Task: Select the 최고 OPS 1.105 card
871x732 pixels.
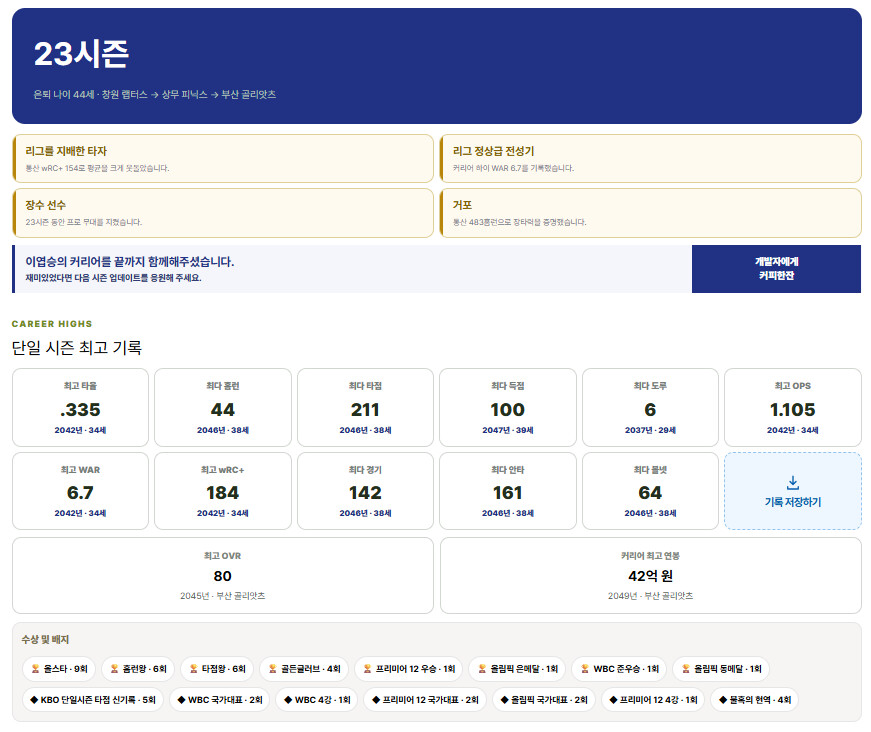Action: click(793, 407)
